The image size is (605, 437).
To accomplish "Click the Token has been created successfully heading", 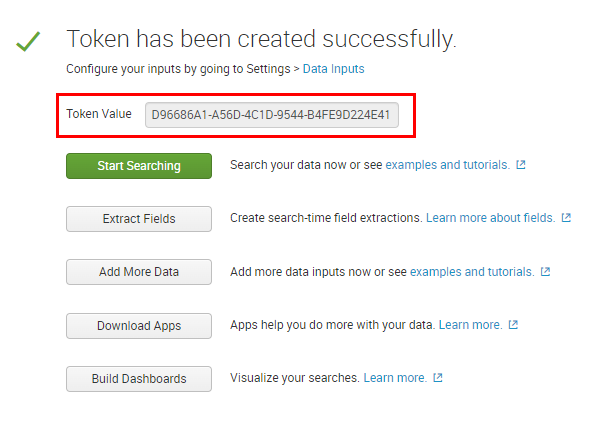I will (x=261, y=39).
